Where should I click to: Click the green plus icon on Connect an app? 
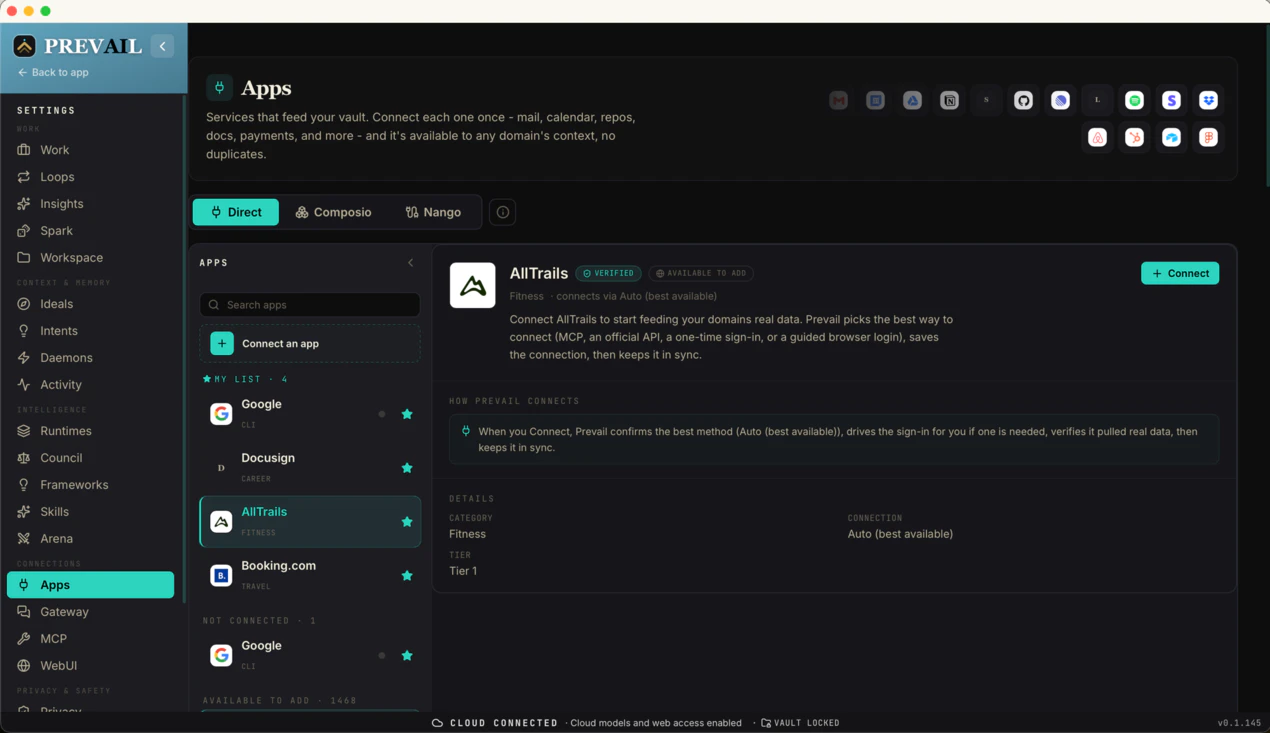point(222,343)
